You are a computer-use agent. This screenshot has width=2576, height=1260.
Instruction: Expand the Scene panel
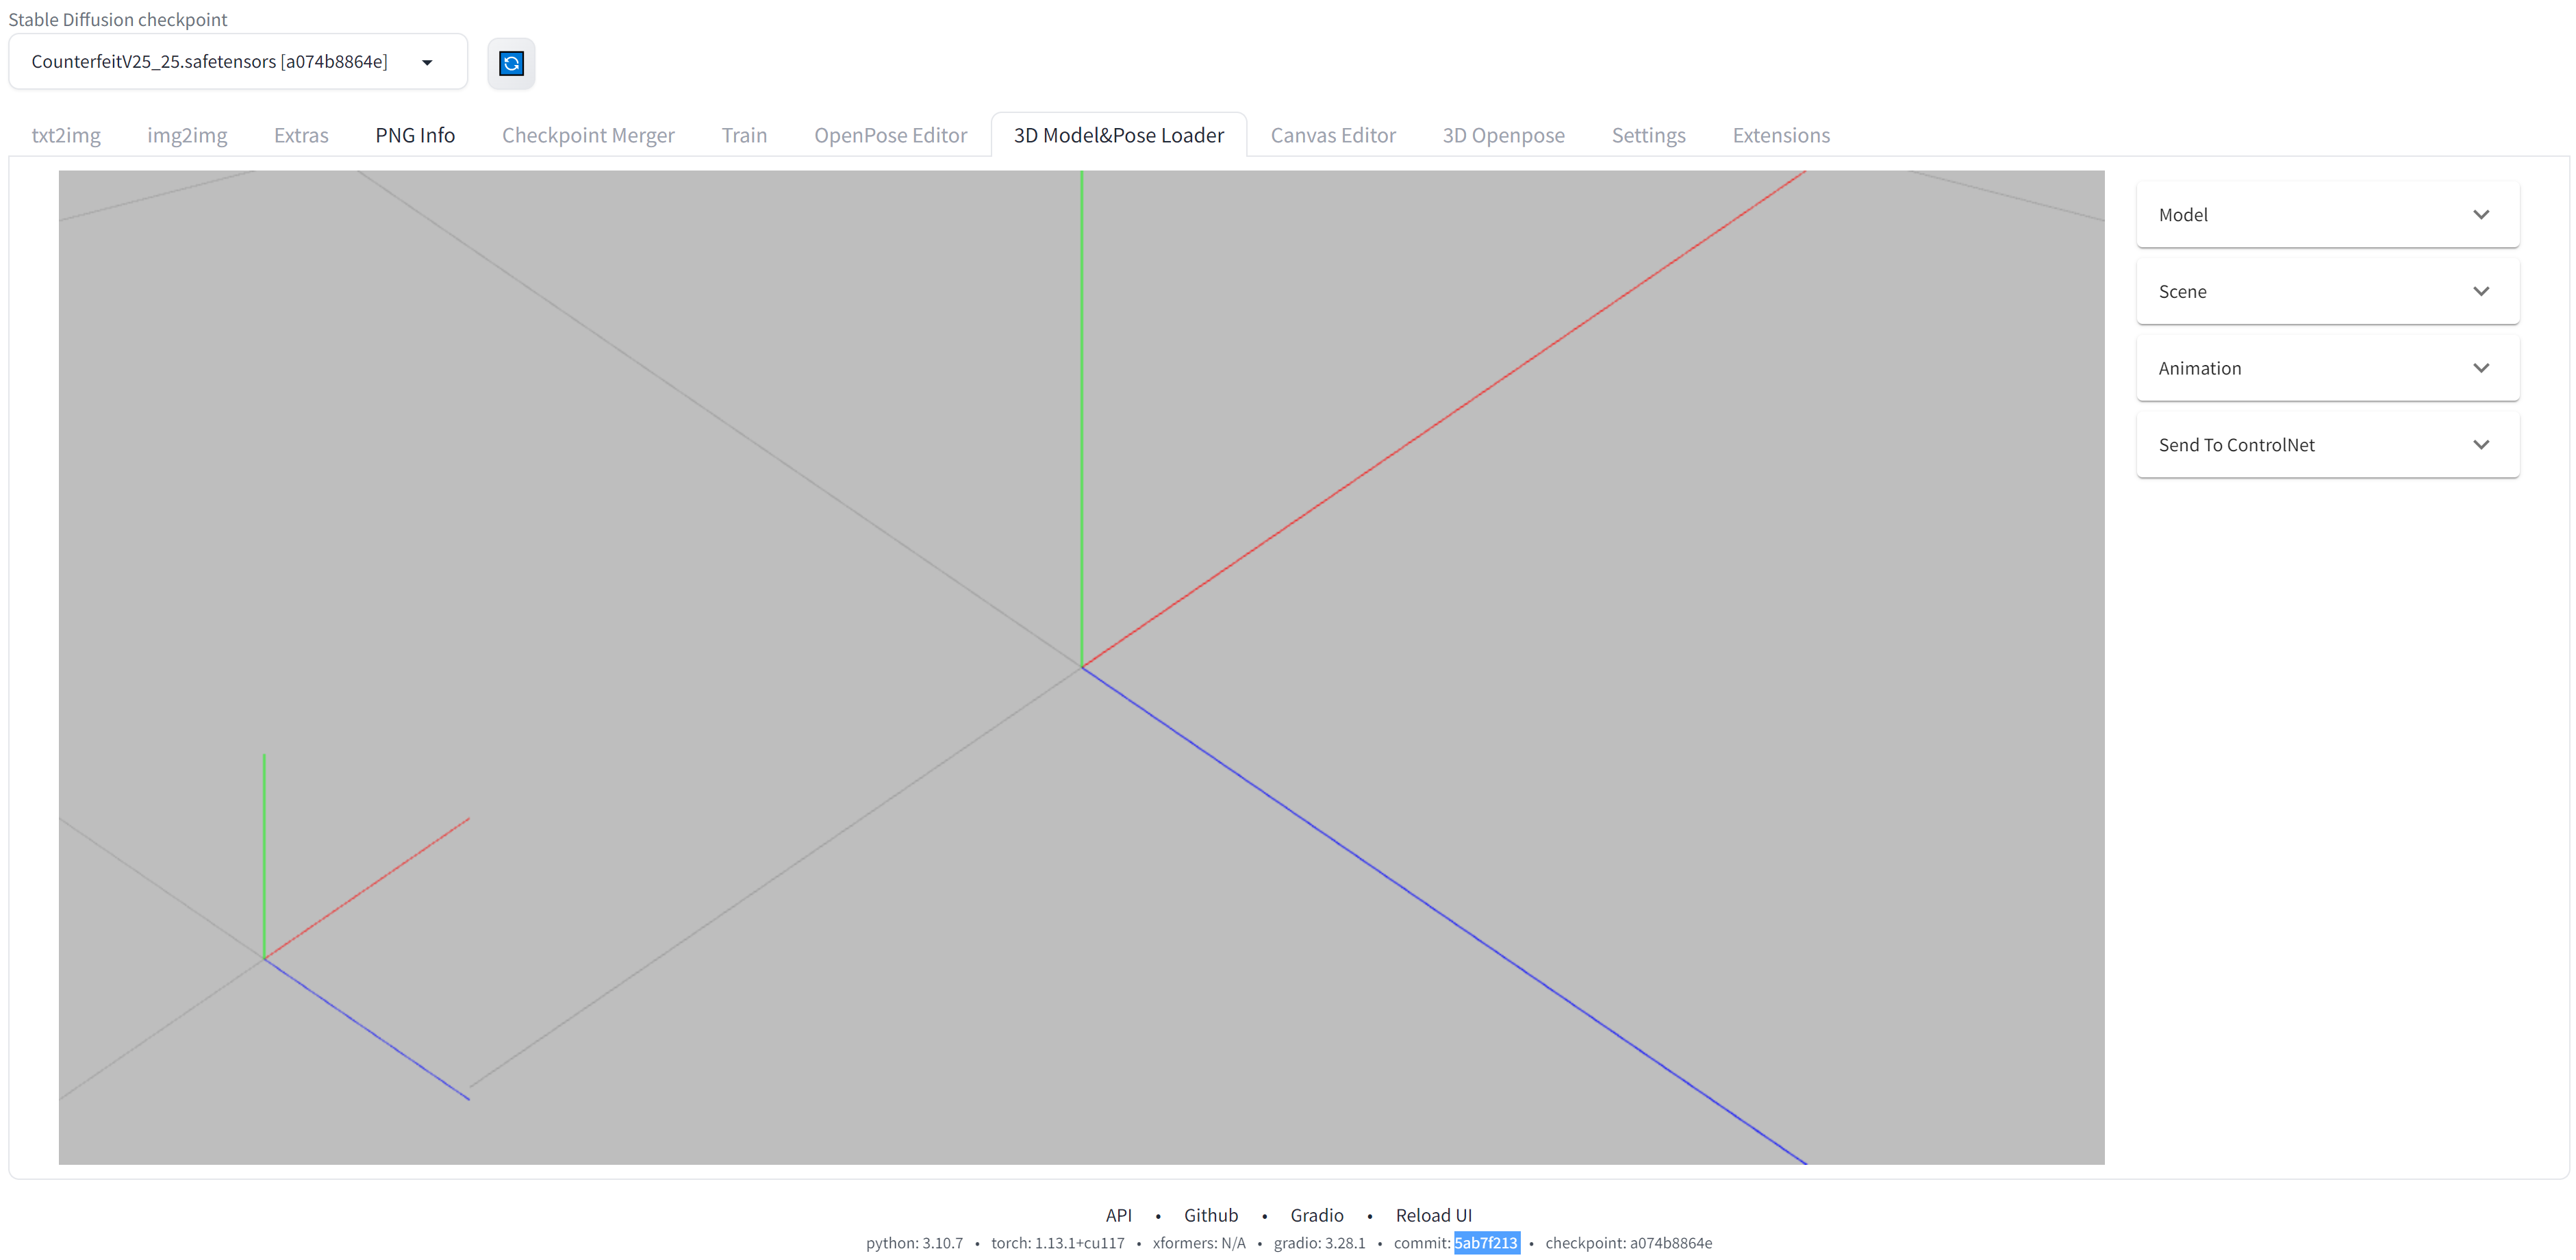click(x=2327, y=291)
